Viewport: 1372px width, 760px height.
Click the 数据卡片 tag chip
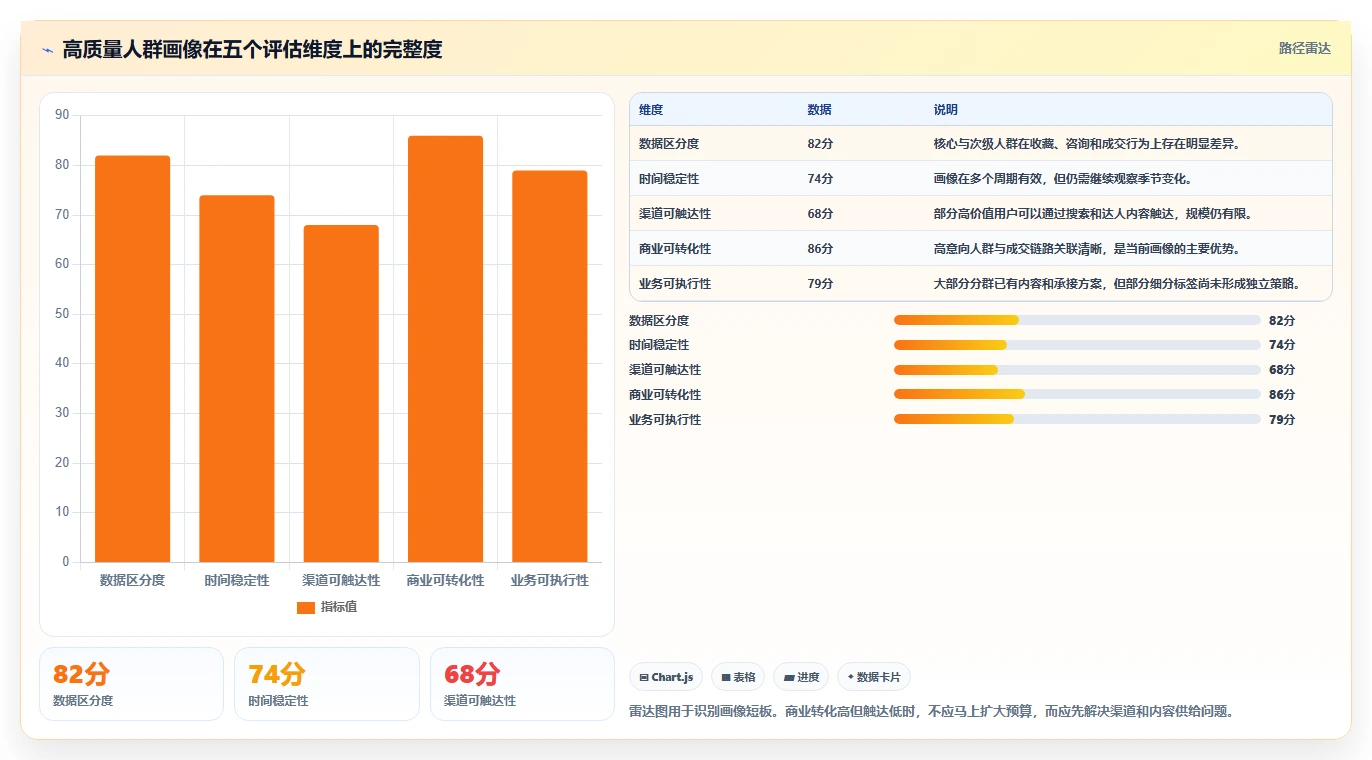pos(874,677)
